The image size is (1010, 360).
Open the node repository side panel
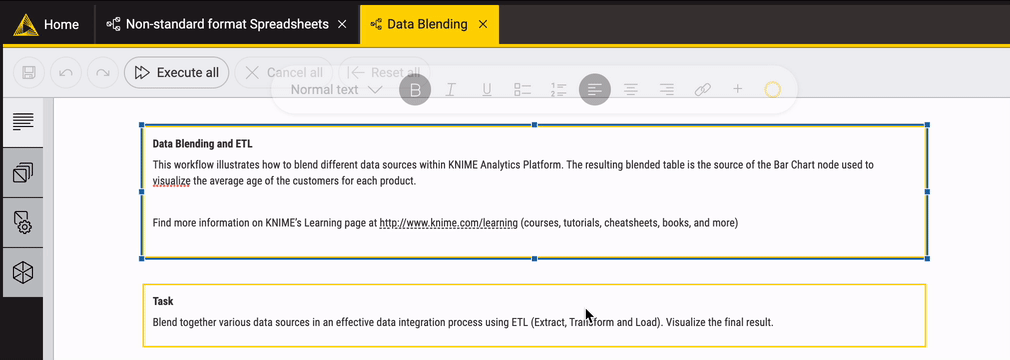[x=23, y=172]
